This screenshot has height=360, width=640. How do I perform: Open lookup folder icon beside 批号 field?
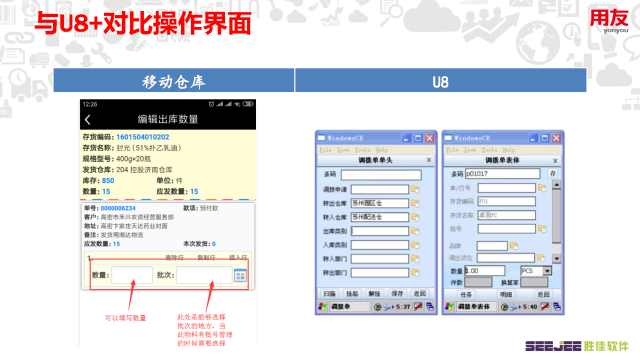(542, 229)
